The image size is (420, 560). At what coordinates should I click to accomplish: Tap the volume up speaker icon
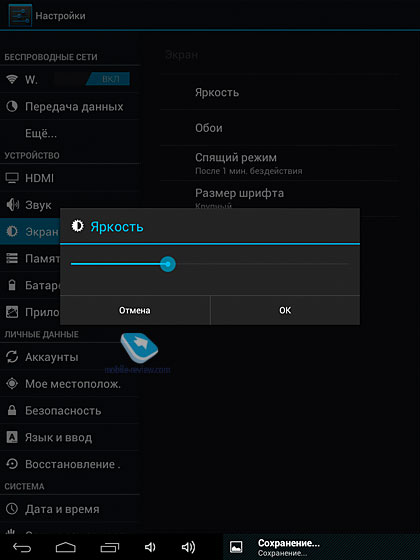coord(188,547)
